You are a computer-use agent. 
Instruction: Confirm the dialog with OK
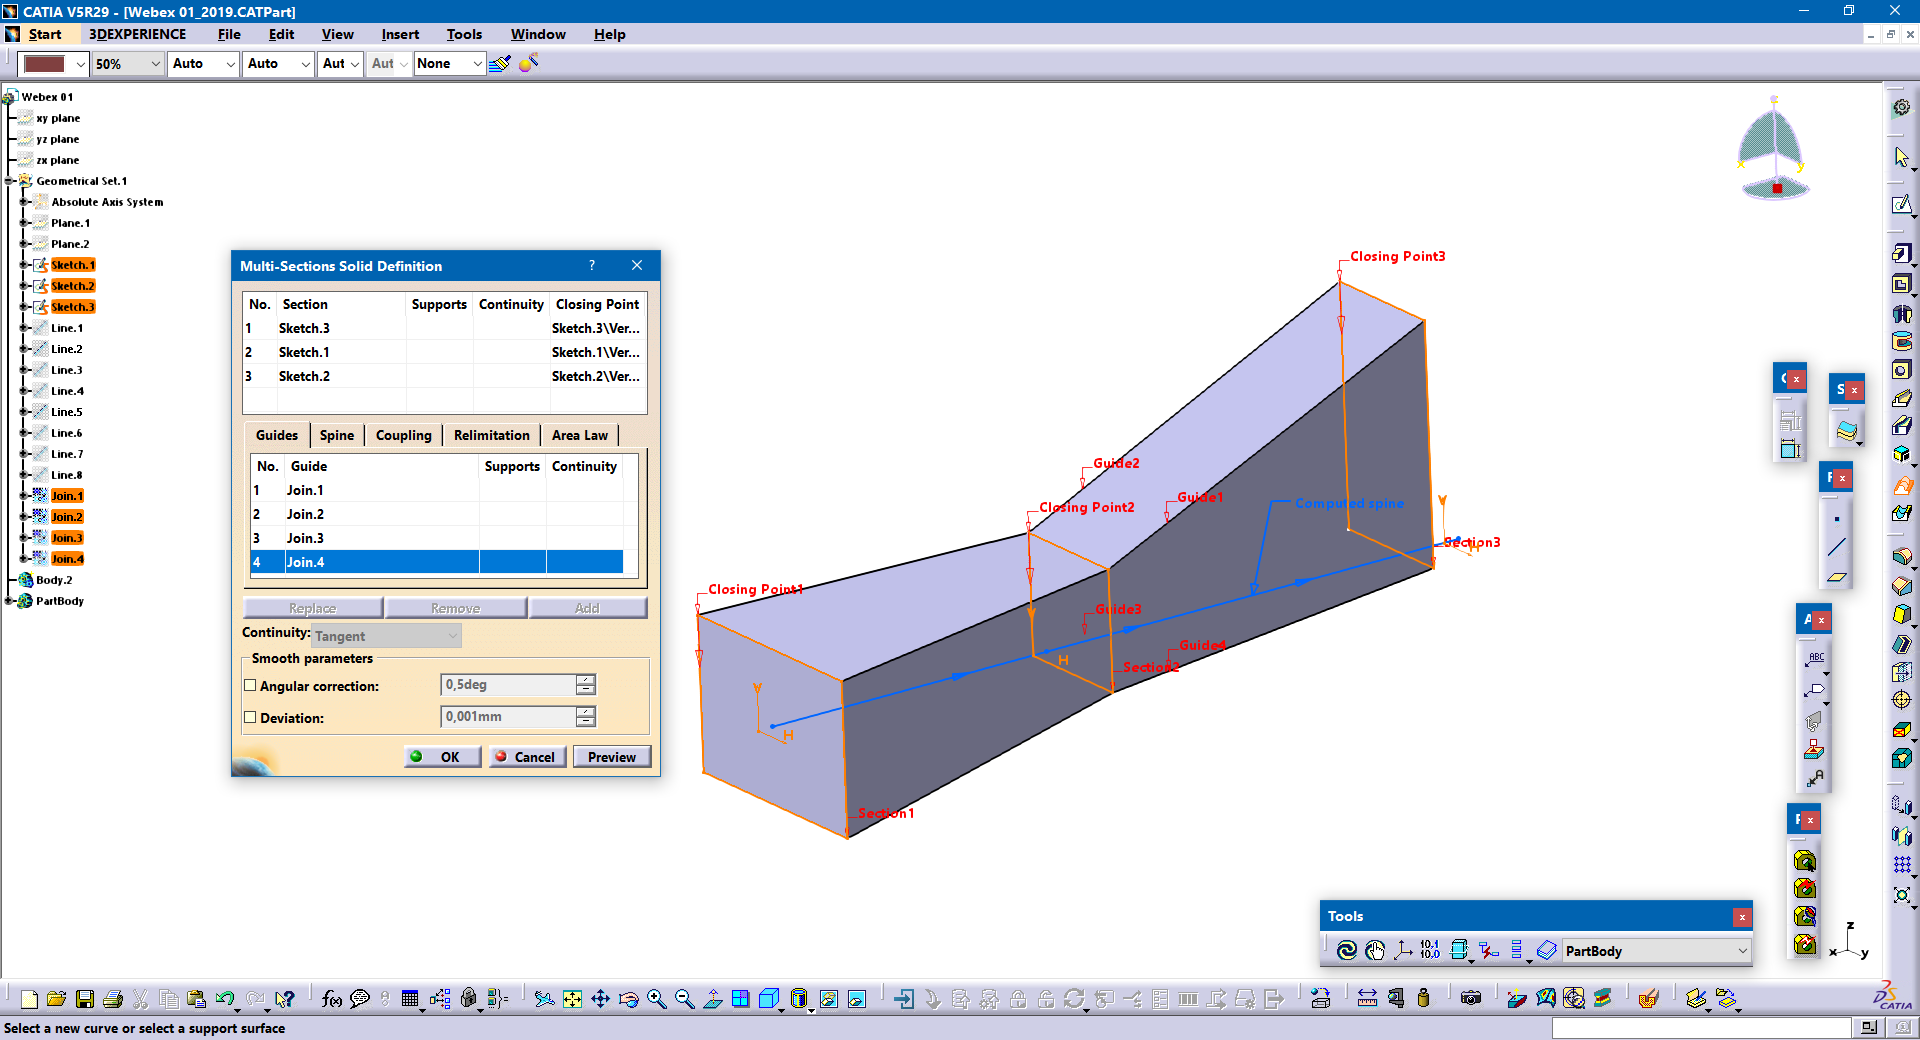tap(441, 757)
